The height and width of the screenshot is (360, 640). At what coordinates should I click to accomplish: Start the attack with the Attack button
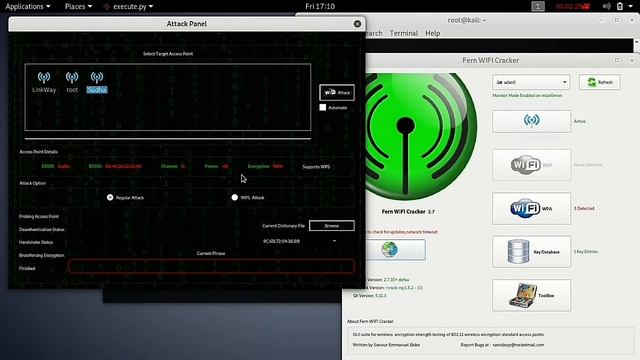coord(337,93)
